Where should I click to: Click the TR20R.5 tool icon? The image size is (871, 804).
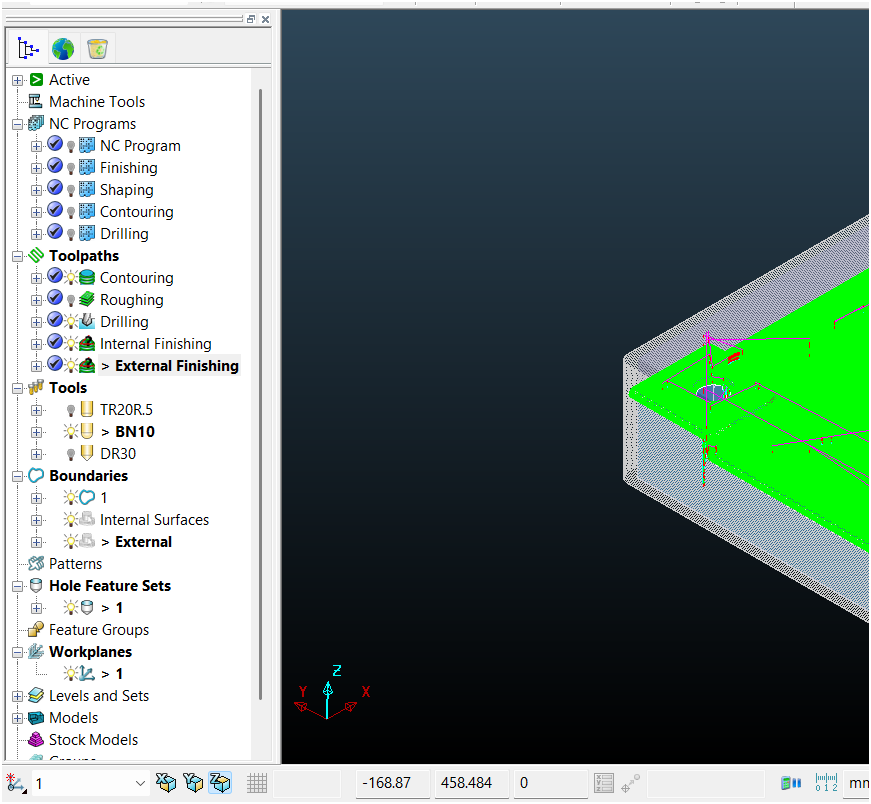[x=87, y=410]
